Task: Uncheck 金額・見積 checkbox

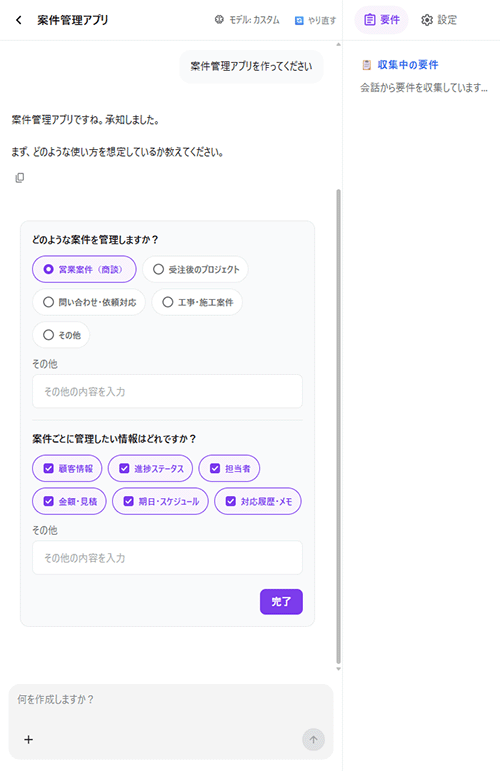Action: (69, 501)
